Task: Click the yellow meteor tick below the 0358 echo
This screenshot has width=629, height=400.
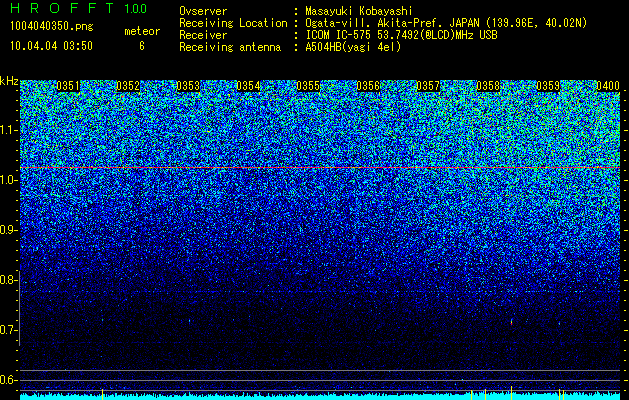Action: [511, 393]
